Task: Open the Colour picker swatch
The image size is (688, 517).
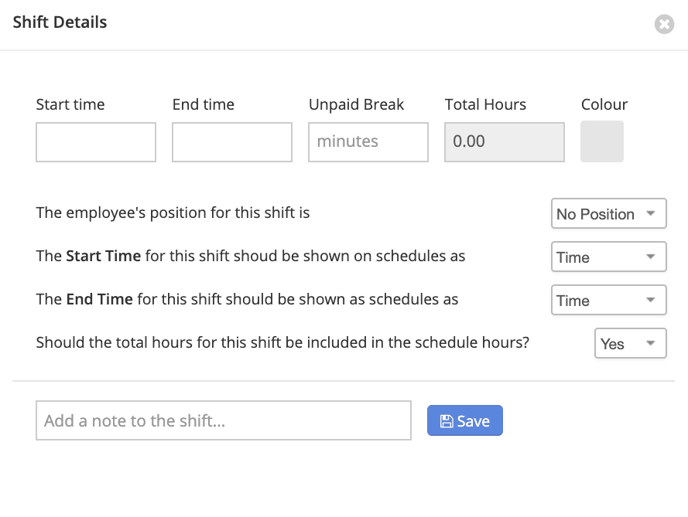Action: click(602, 141)
